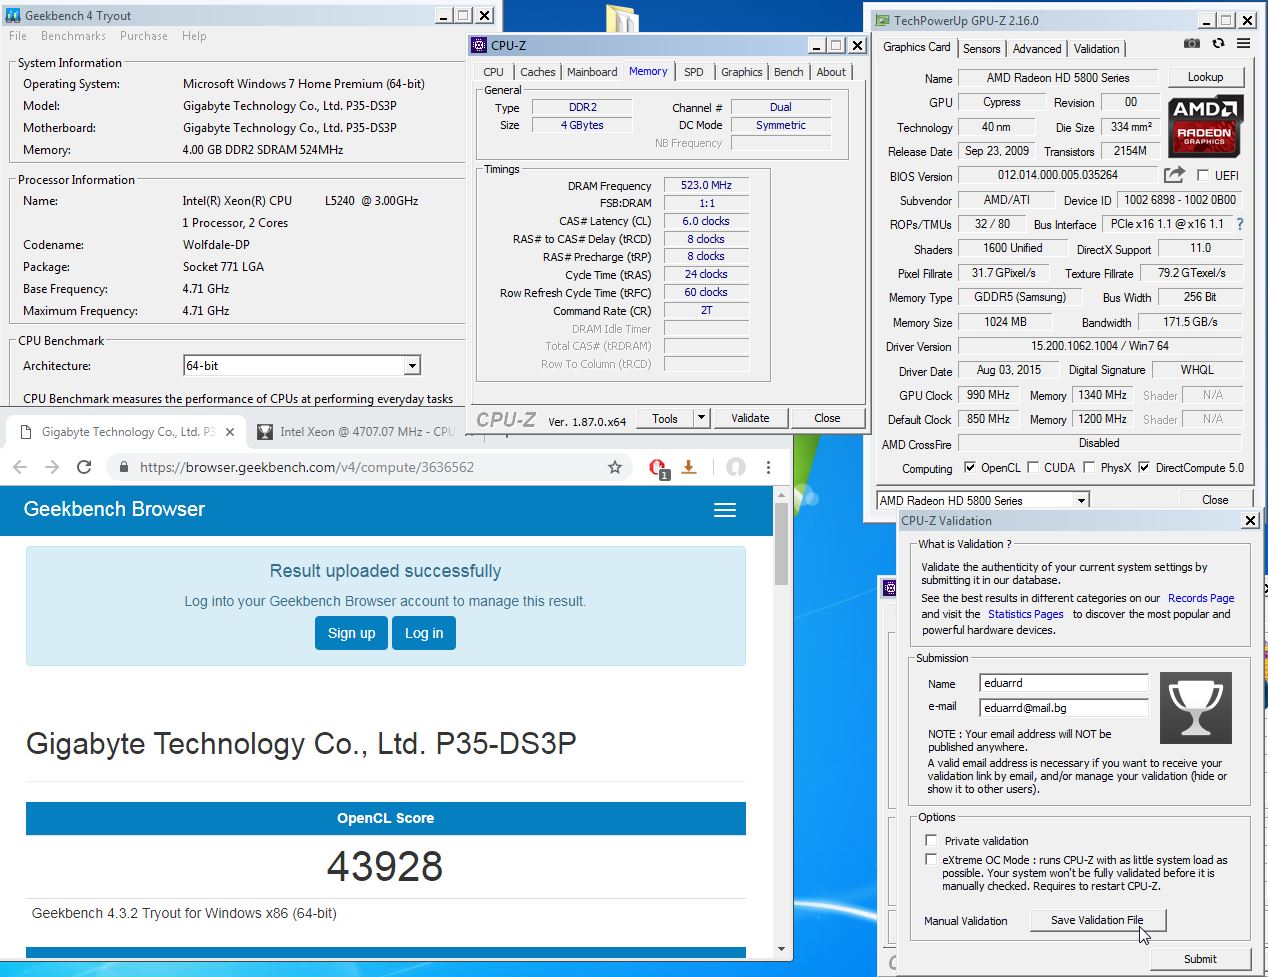Open the Geekbench Purchase menu
The height and width of the screenshot is (977, 1268).
click(144, 35)
